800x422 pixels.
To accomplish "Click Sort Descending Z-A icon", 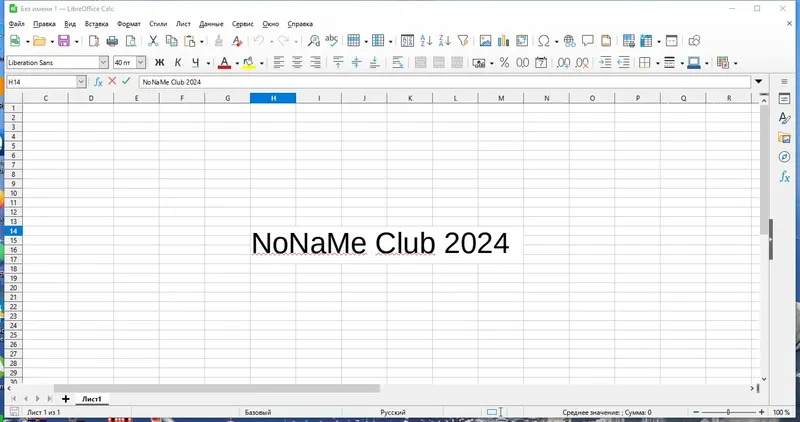I will coord(444,41).
